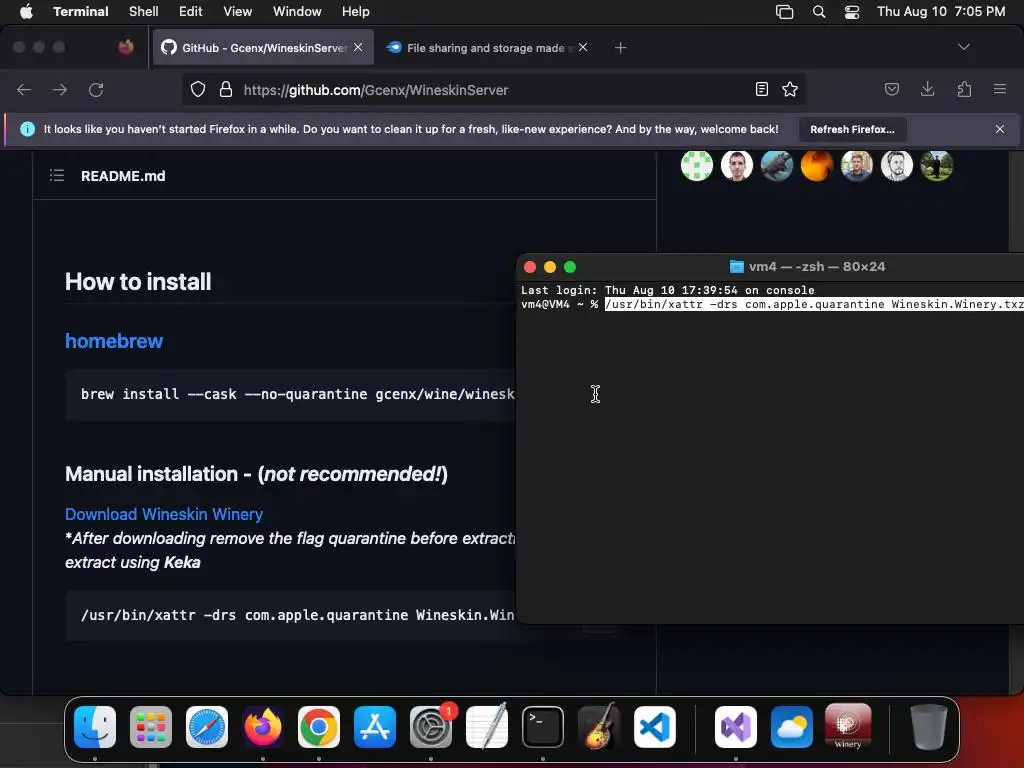Bookmark this page with the star icon

click(x=790, y=89)
